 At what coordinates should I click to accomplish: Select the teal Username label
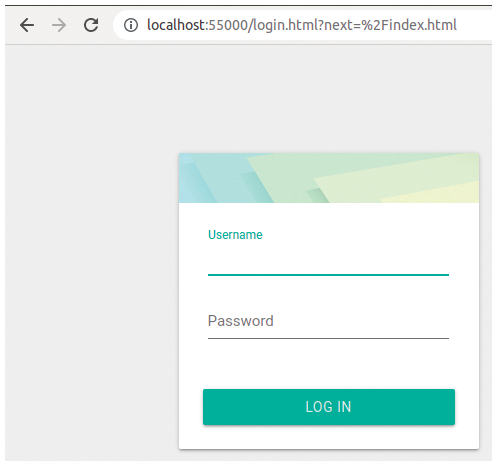tap(235, 235)
